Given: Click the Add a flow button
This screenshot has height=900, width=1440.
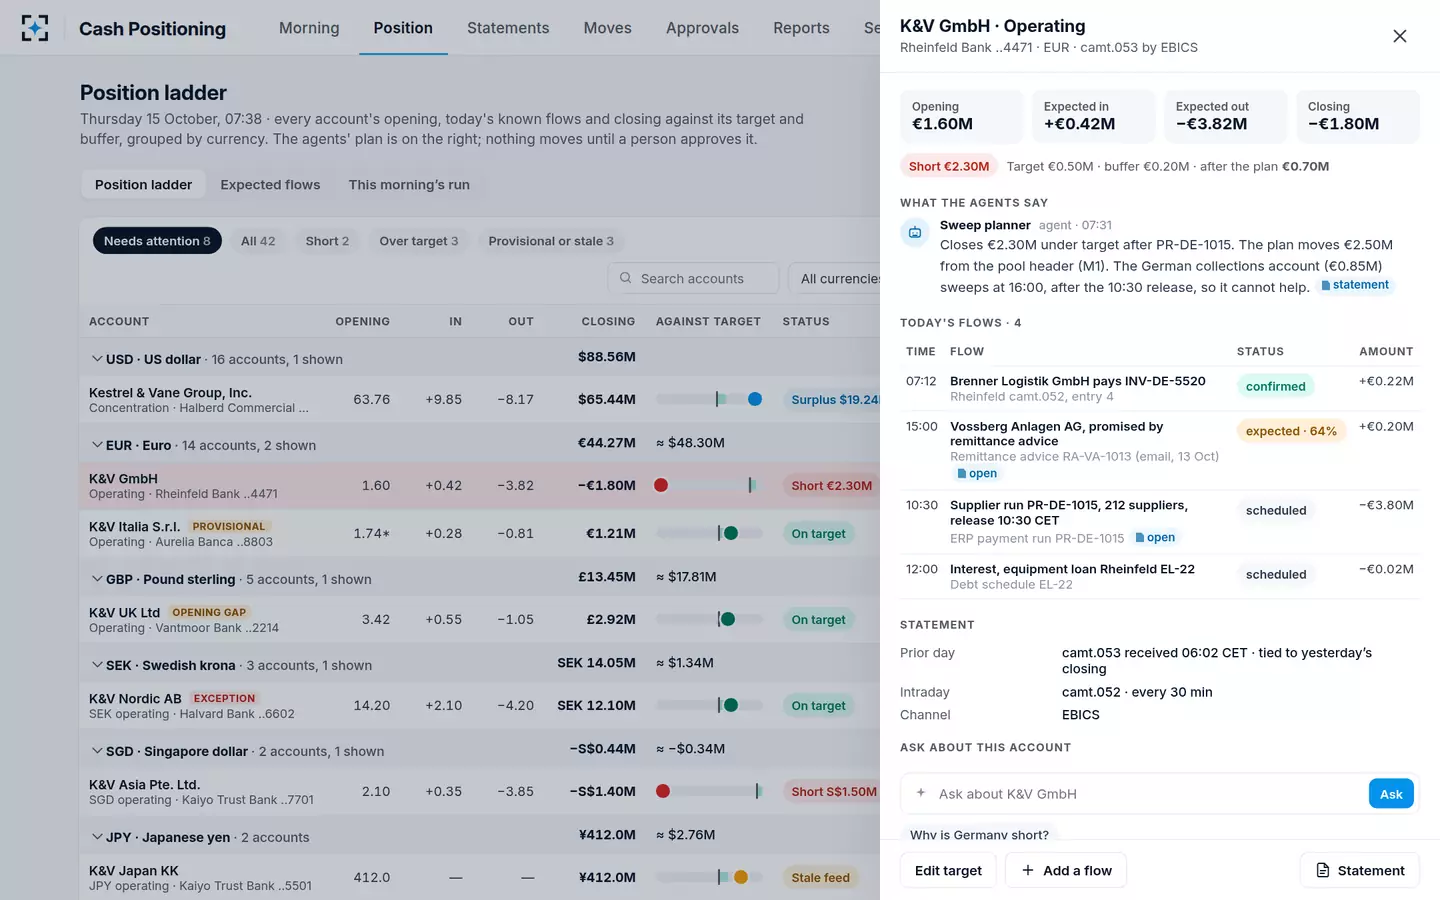Looking at the screenshot, I should click(x=1066, y=870).
